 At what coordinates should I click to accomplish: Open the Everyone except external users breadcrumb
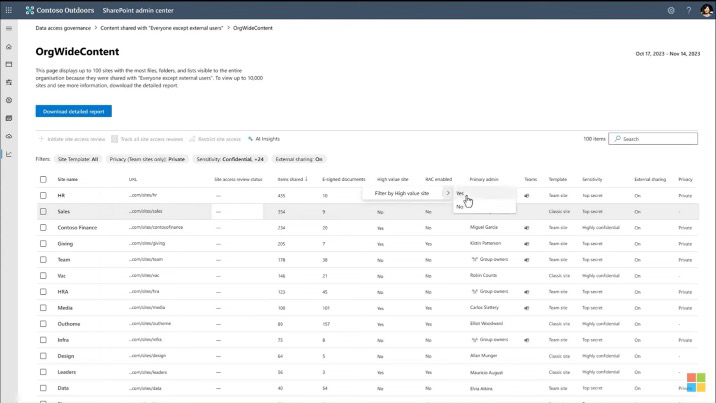pos(162,28)
